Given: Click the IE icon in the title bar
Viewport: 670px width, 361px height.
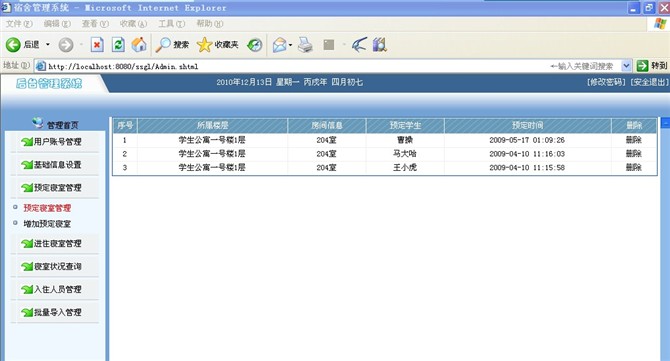Looking at the screenshot, I should pyautogui.click(x=6, y=7).
